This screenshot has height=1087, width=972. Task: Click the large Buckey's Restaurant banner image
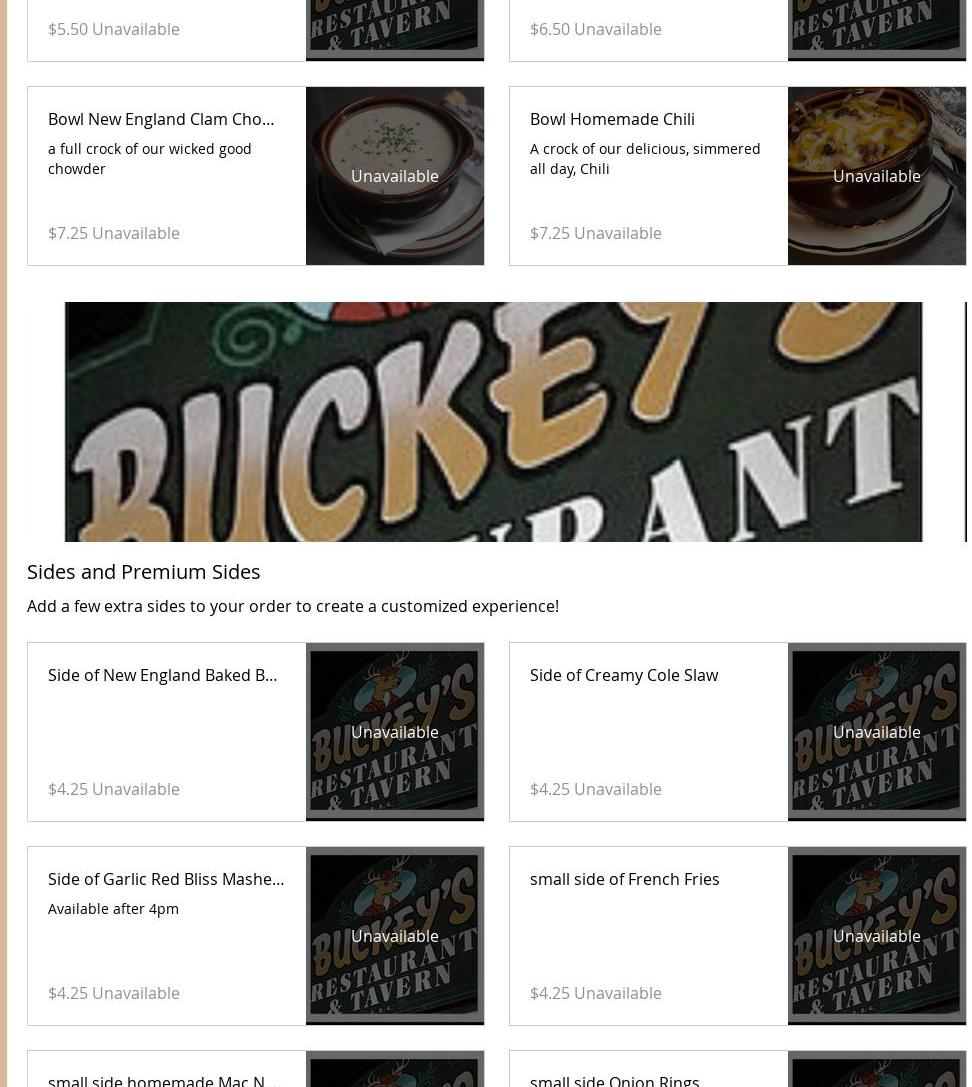coord(493,421)
